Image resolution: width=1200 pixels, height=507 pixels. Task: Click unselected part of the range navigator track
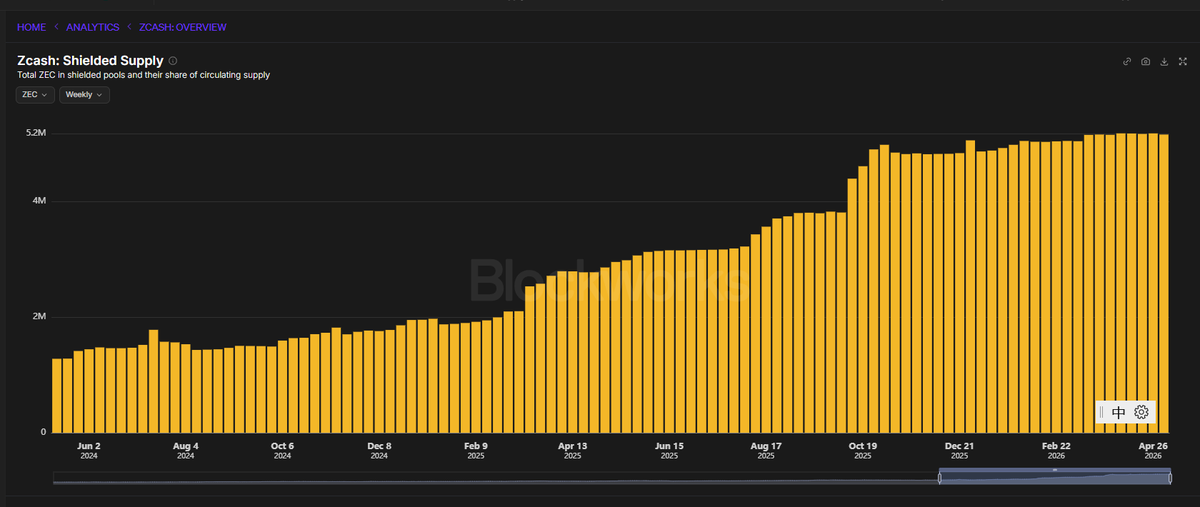click(x=495, y=479)
